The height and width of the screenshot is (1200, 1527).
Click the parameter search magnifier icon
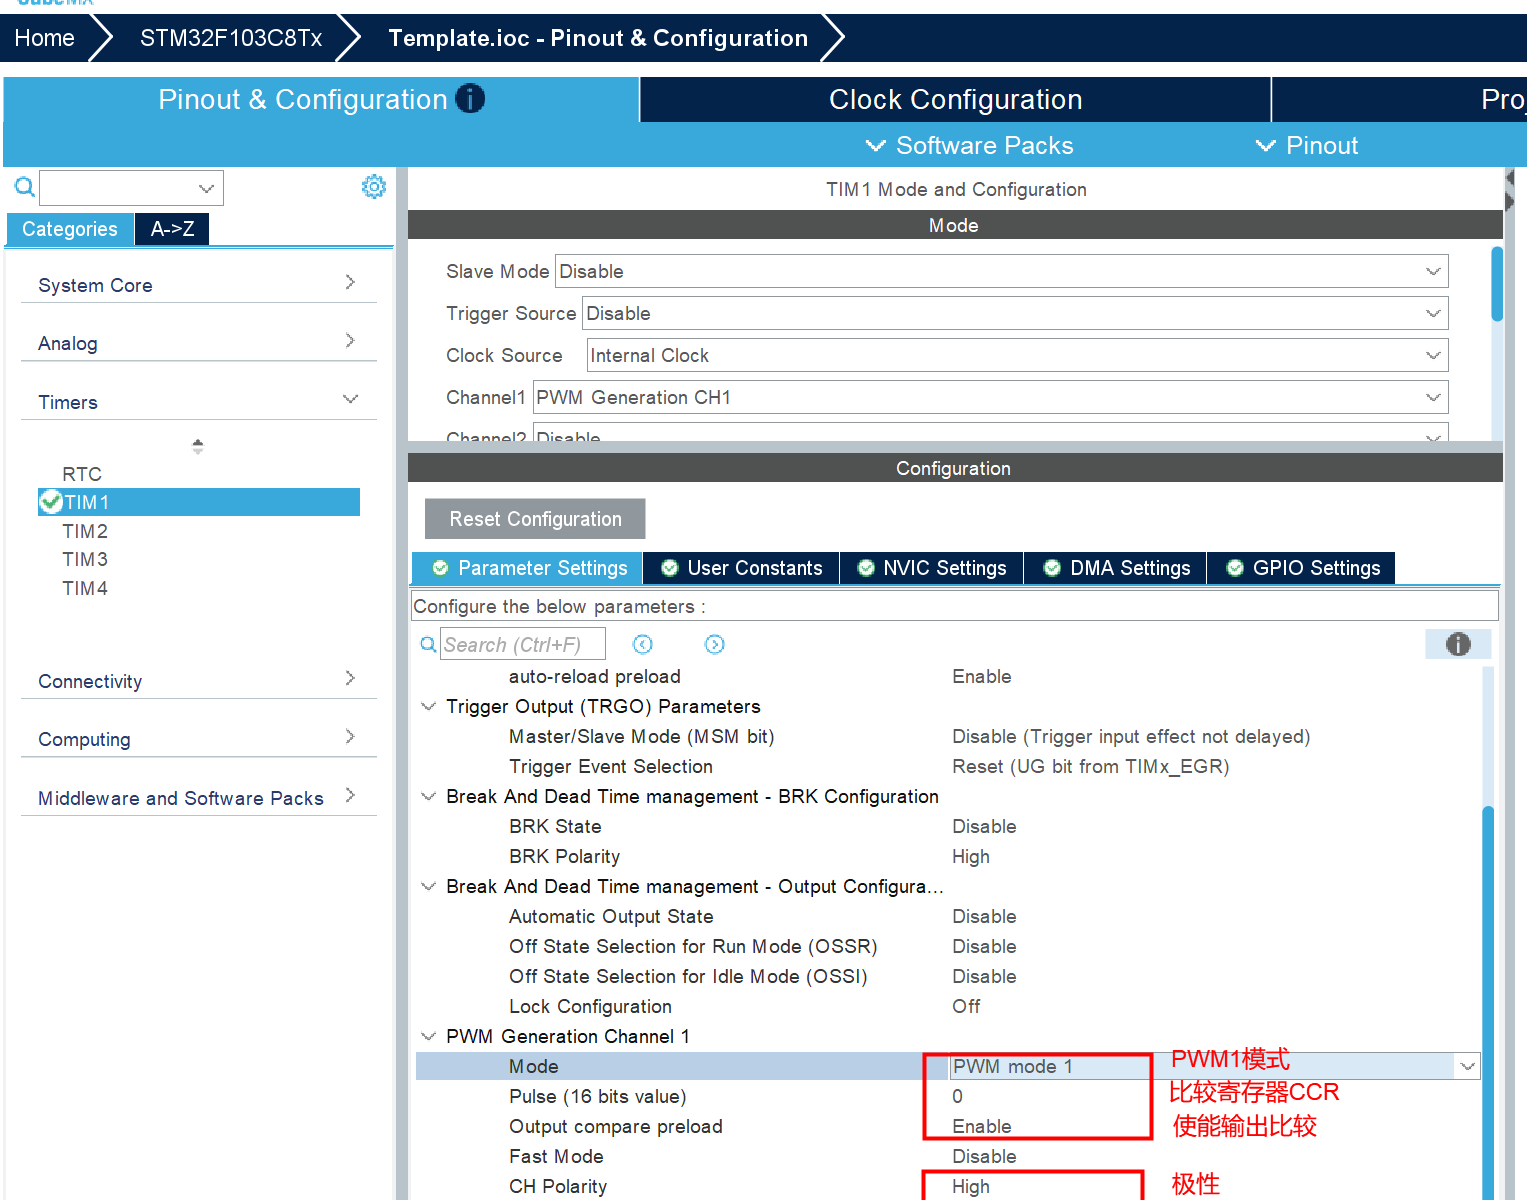coord(428,645)
